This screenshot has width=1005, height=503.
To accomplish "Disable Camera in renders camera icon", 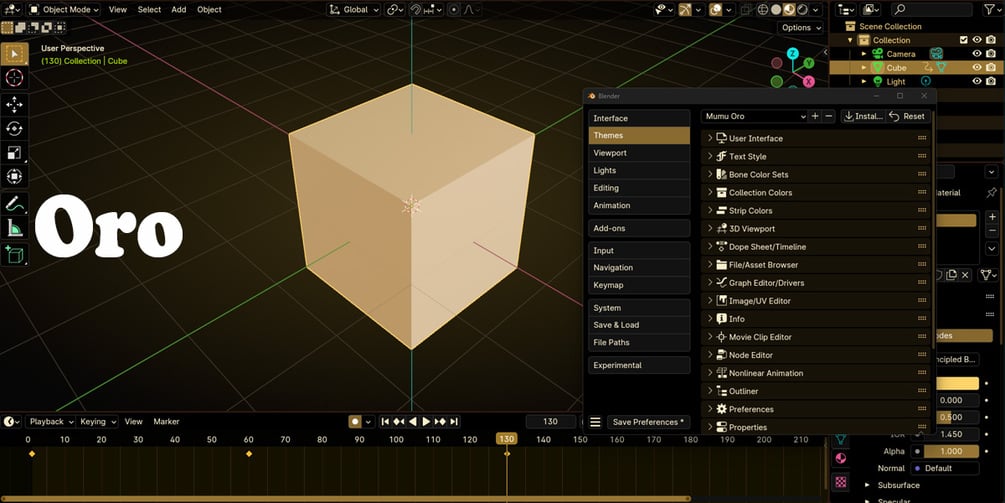I will pos(991,54).
